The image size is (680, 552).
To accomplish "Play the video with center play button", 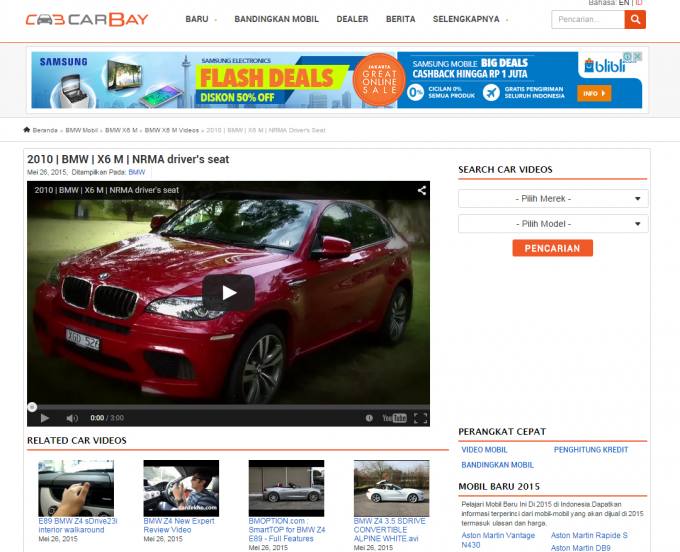I will click(x=229, y=293).
